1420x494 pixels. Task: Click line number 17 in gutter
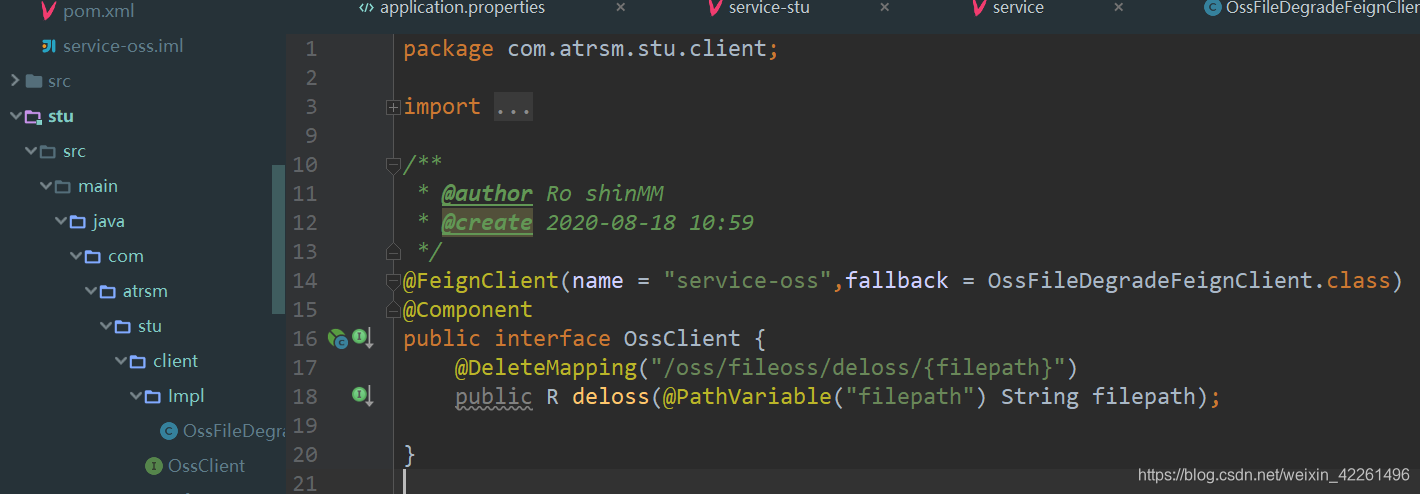(x=304, y=368)
